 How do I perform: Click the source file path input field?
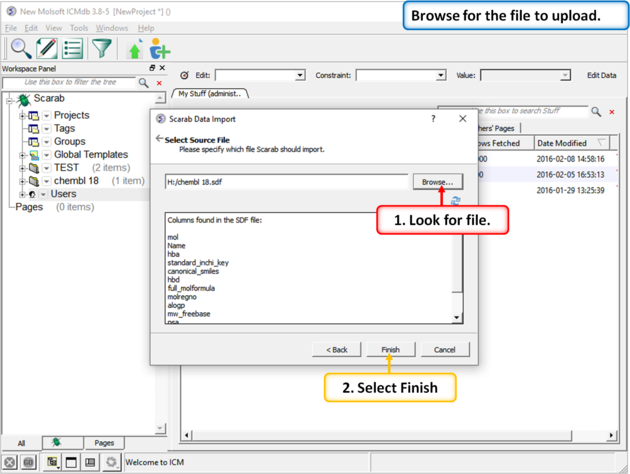pos(287,182)
